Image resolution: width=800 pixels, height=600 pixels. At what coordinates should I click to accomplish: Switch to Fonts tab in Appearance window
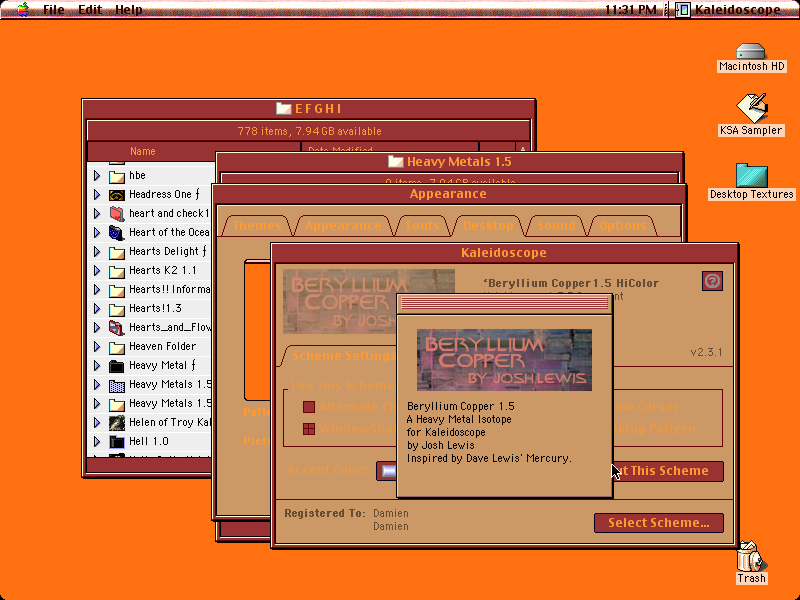(422, 226)
